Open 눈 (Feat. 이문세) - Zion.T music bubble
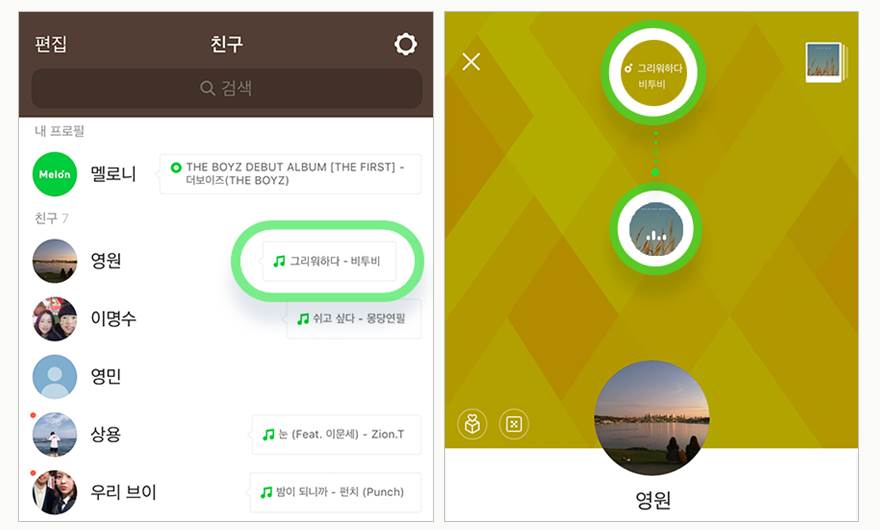Screen dimensions: 880x530 click(336, 435)
